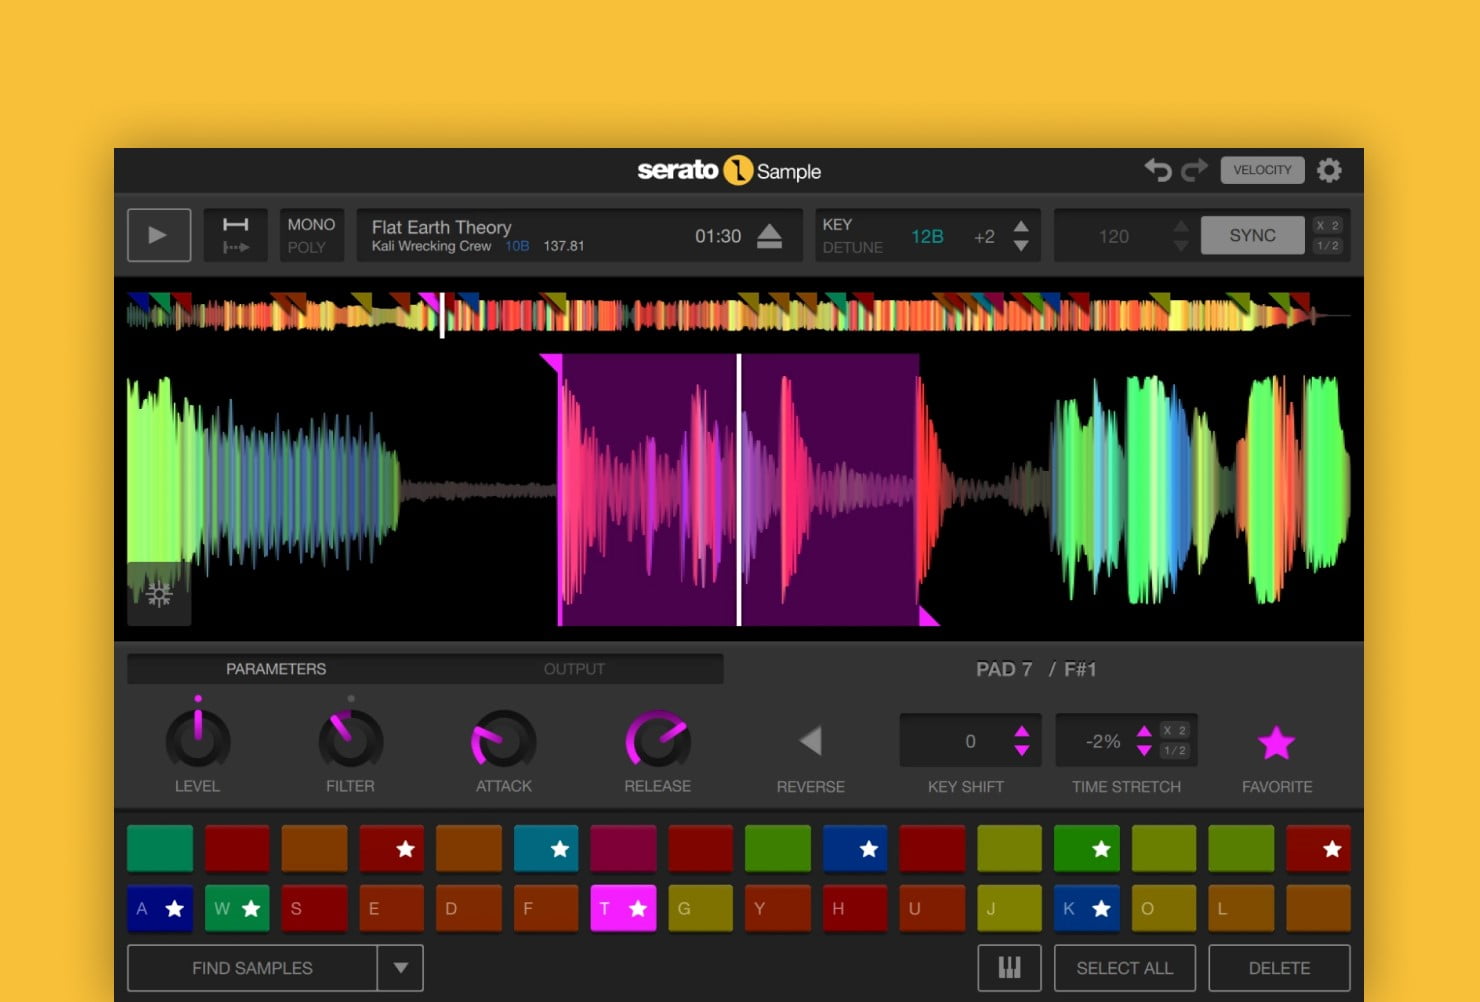Expand the Find Samples dropdown arrow
1480x1002 pixels.
(x=401, y=968)
